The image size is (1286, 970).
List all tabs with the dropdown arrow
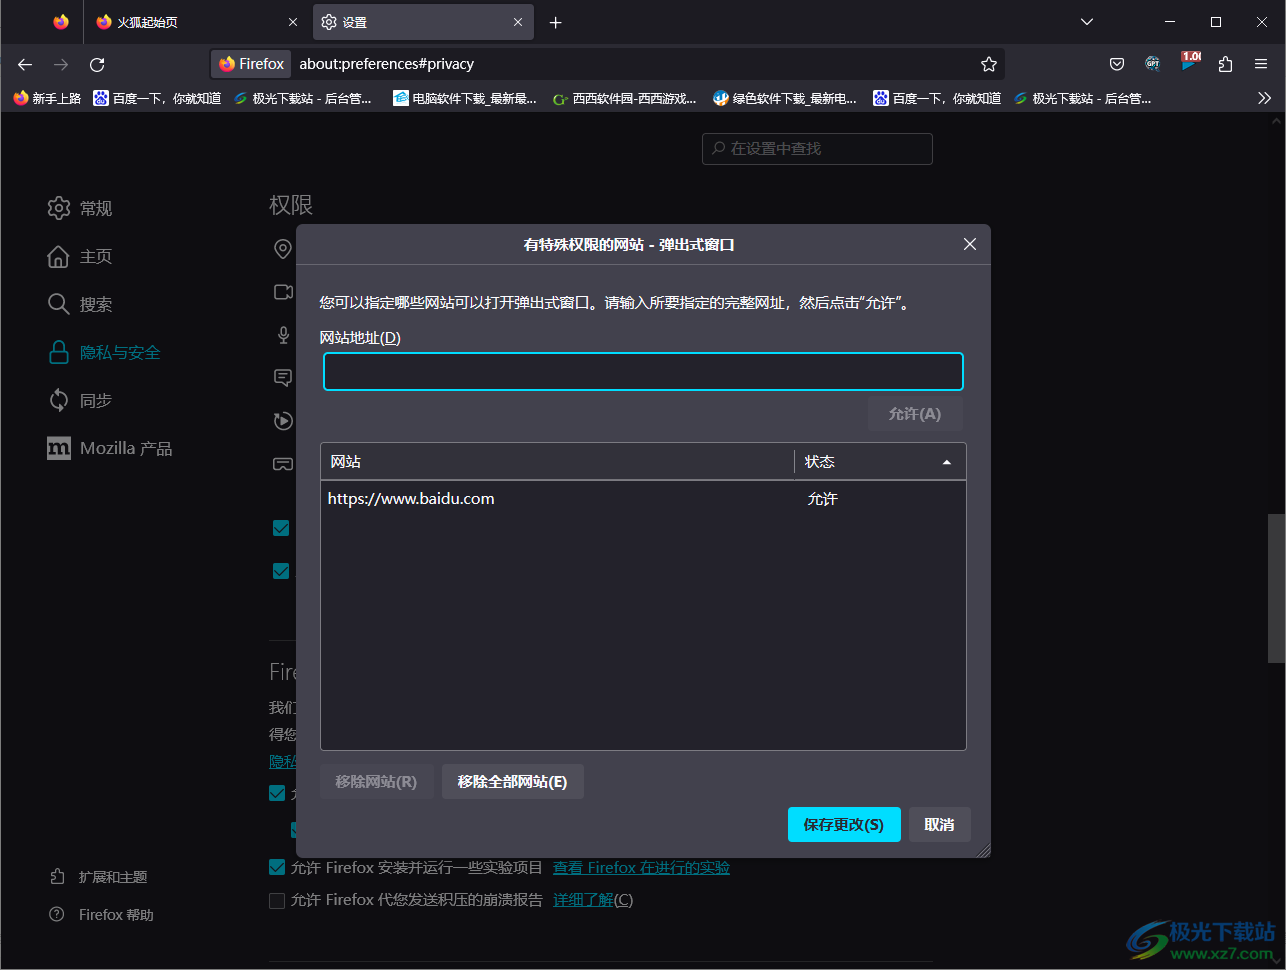(1087, 22)
